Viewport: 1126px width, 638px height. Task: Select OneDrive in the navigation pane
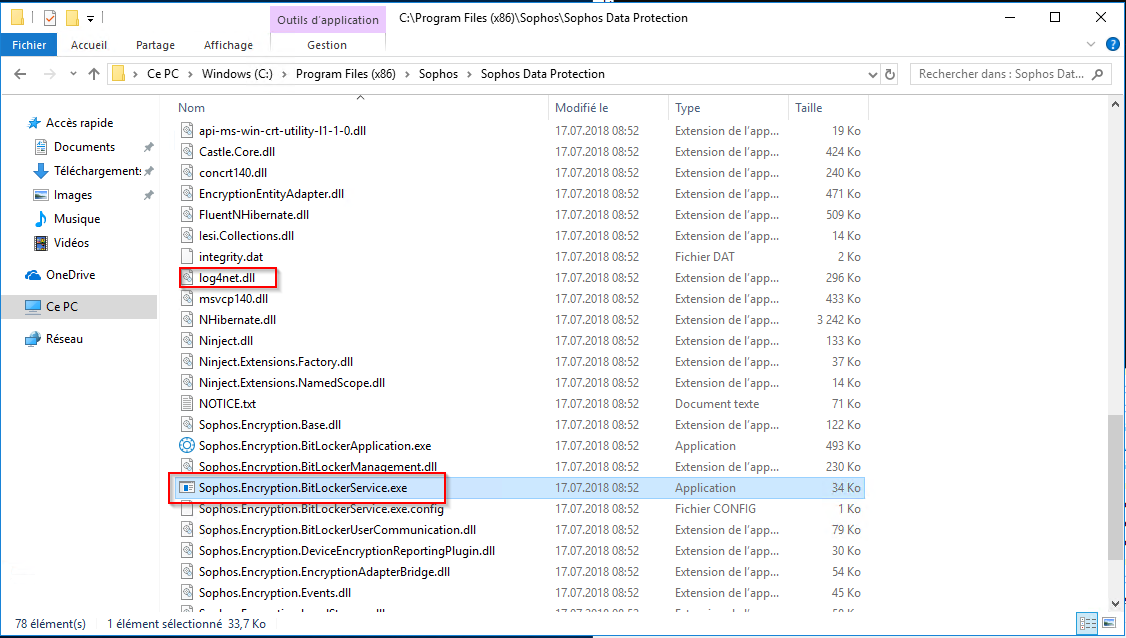point(70,274)
